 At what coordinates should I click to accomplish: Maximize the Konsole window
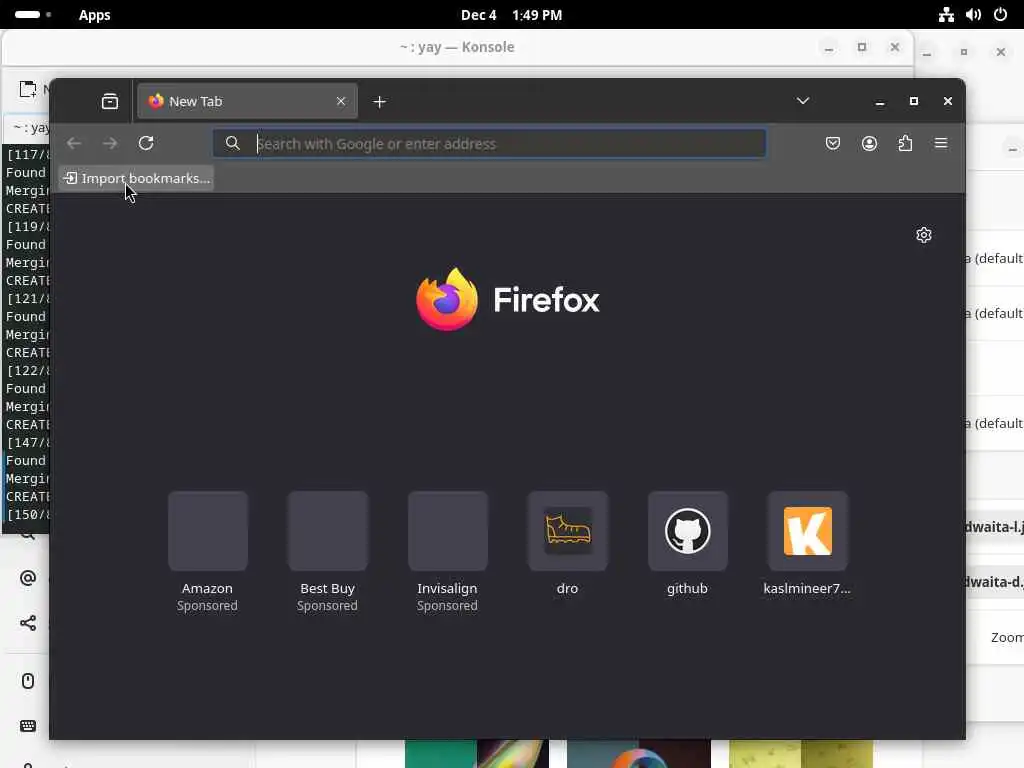861,47
